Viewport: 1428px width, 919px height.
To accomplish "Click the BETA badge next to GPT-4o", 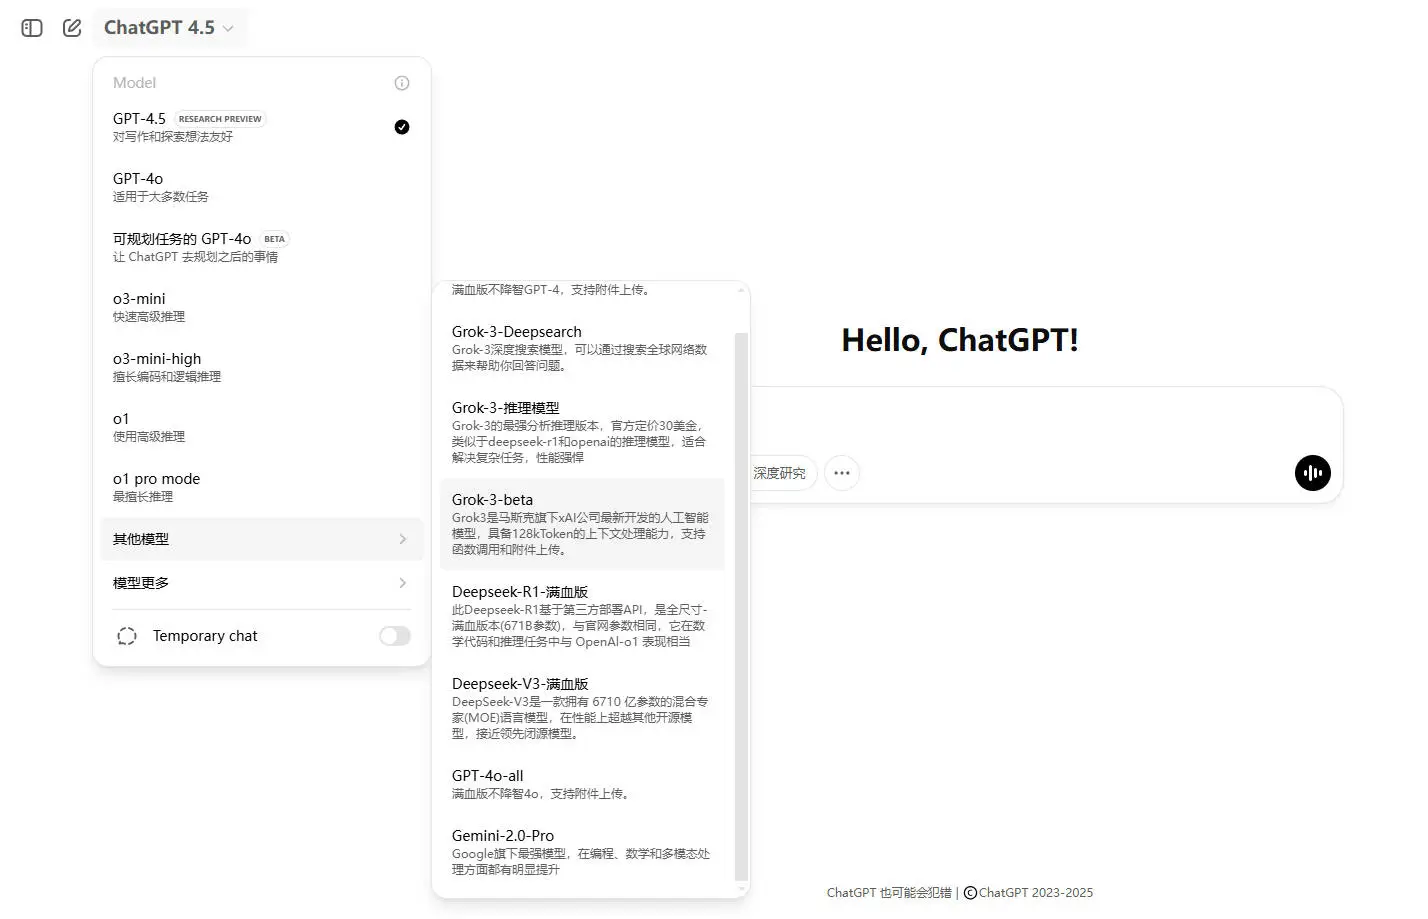I will (274, 239).
